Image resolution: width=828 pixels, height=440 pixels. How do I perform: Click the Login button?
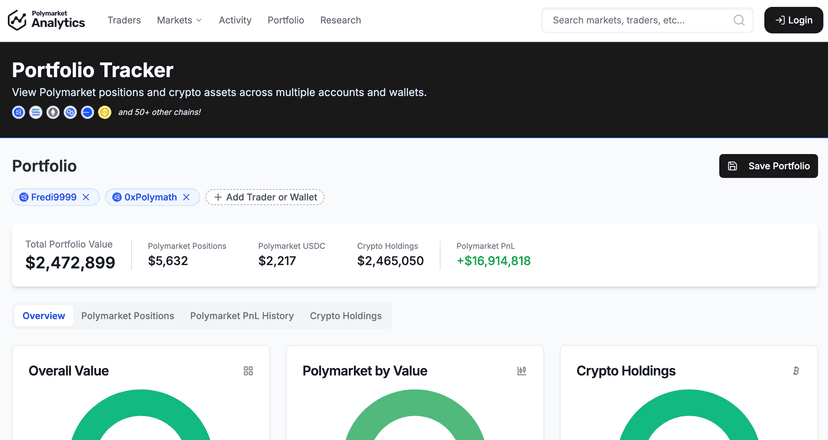tap(794, 20)
